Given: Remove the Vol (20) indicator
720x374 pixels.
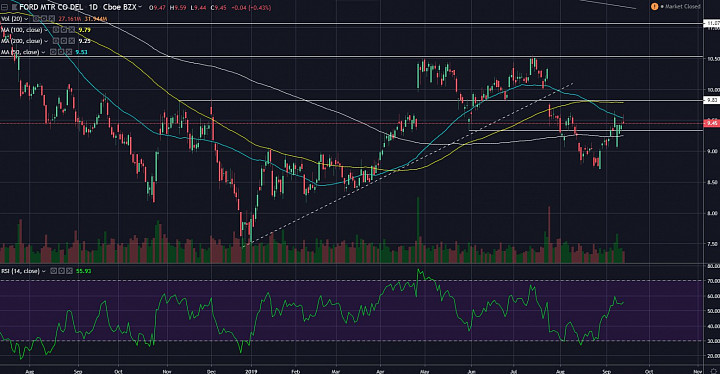Looking at the screenshot, I should coord(52,19).
